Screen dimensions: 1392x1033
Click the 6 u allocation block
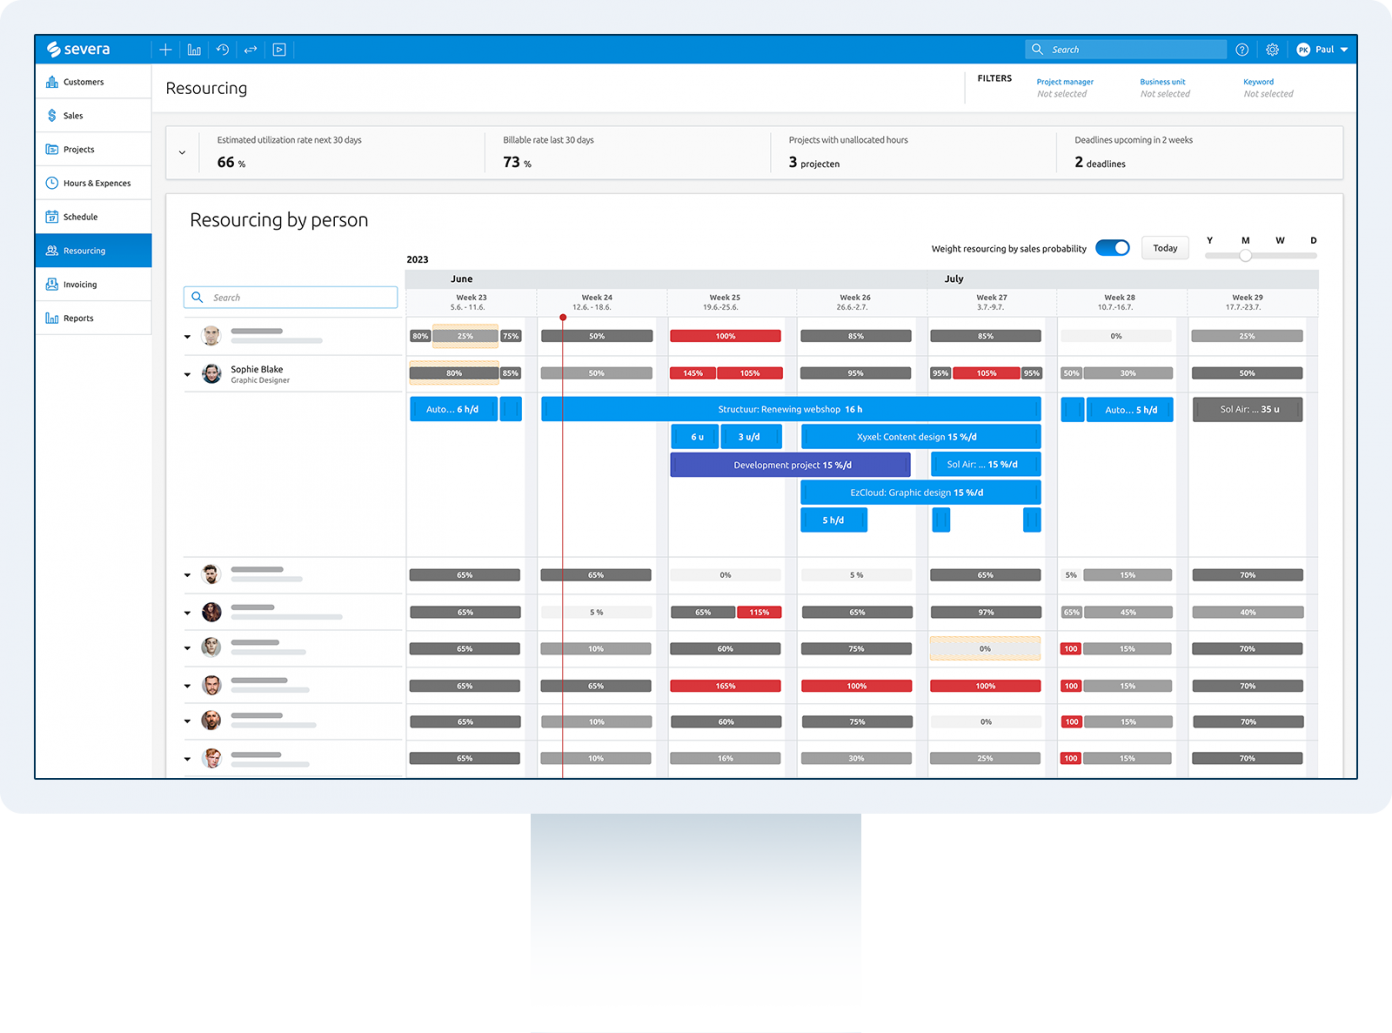click(695, 437)
